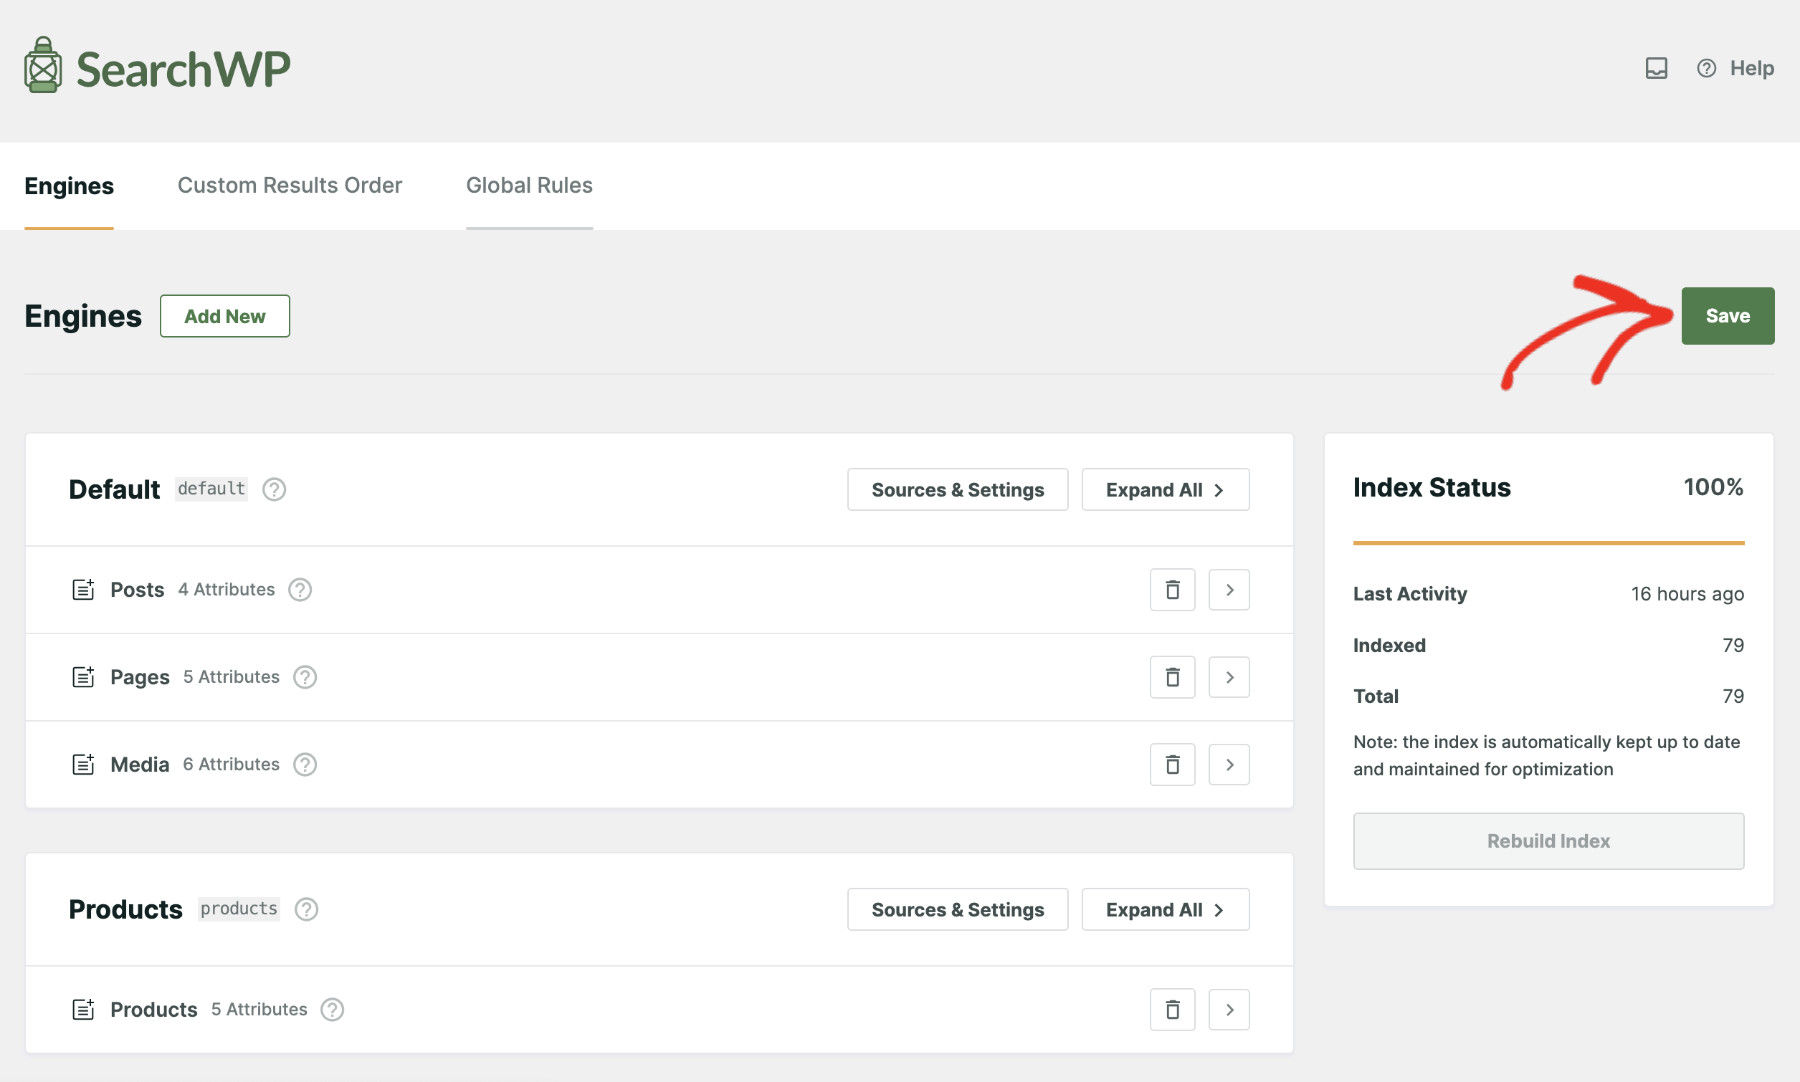Click the '5 Attributes' text for Pages
1800x1082 pixels.
point(231,677)
